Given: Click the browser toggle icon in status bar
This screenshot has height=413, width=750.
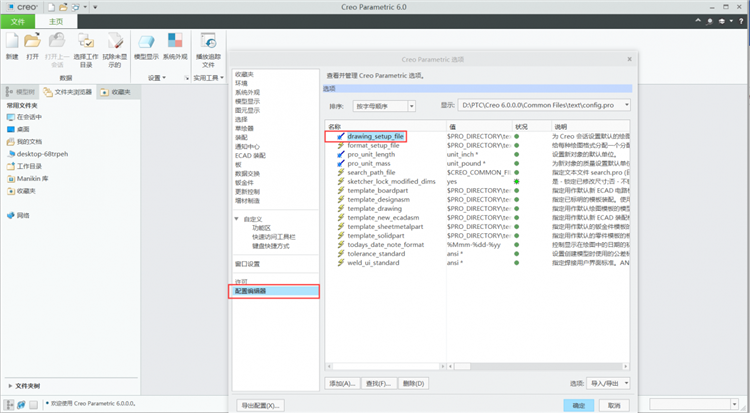Looking at the screenshot, I should click(x=22, y=404).
